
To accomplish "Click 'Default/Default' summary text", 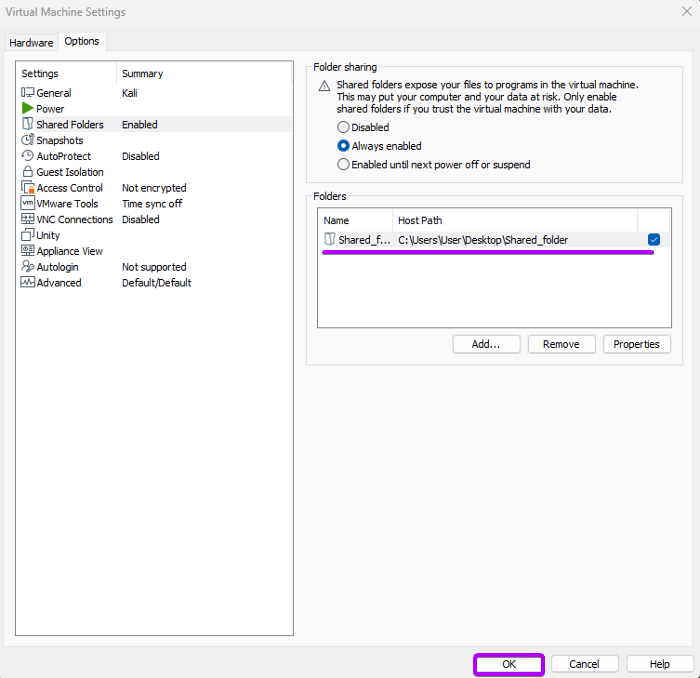I will (x=157, y=283).
